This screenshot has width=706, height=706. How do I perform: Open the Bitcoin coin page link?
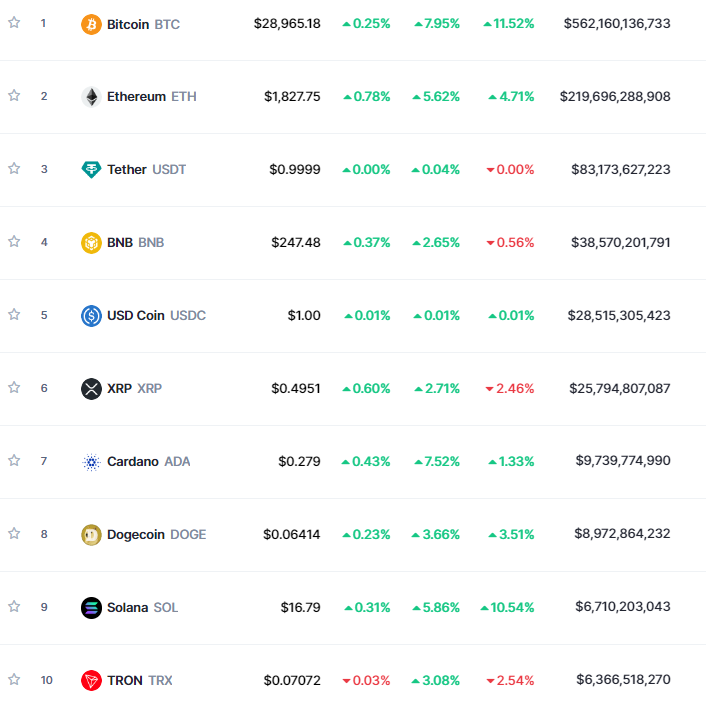click(x=128, y=24)
